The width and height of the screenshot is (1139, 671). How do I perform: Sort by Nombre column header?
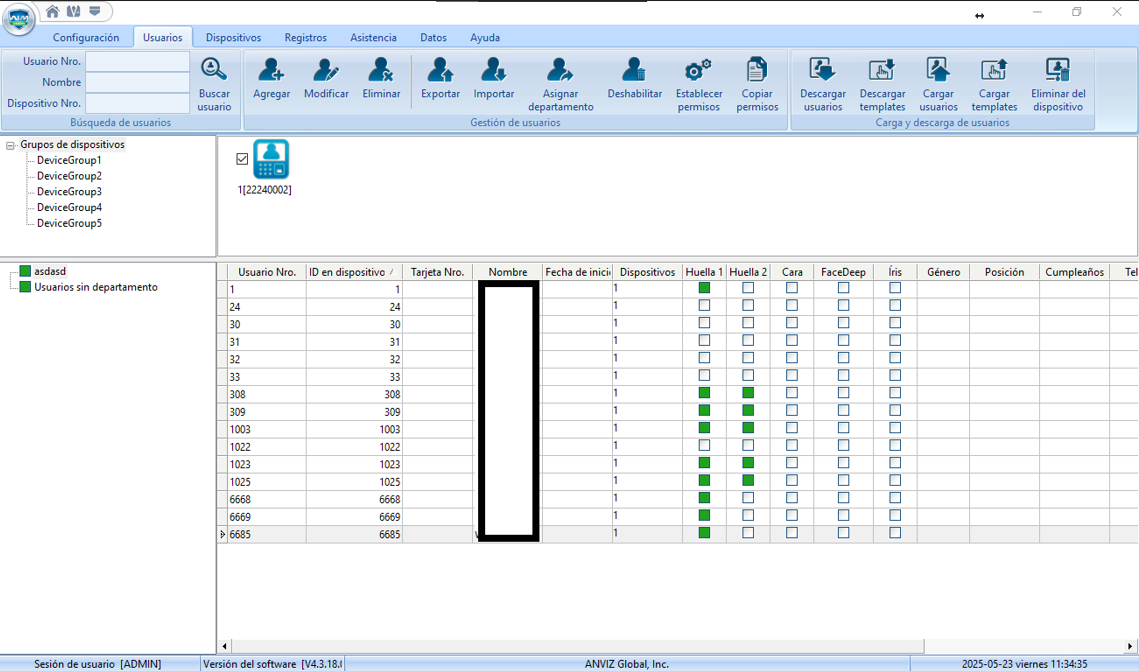508,272
